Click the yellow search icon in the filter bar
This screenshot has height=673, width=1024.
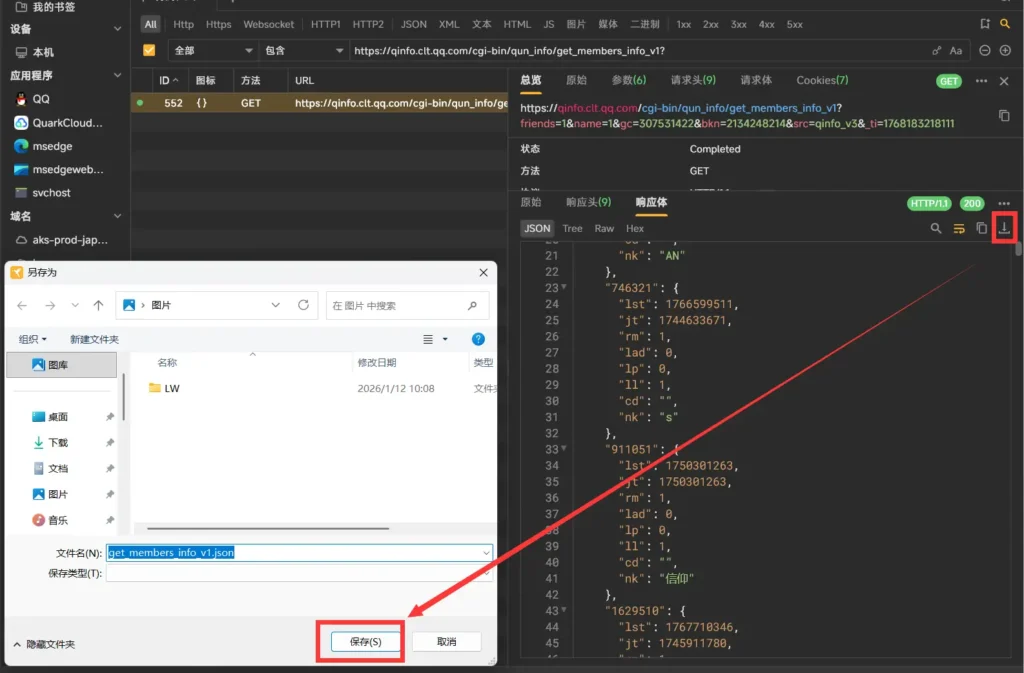point(1005,23)
